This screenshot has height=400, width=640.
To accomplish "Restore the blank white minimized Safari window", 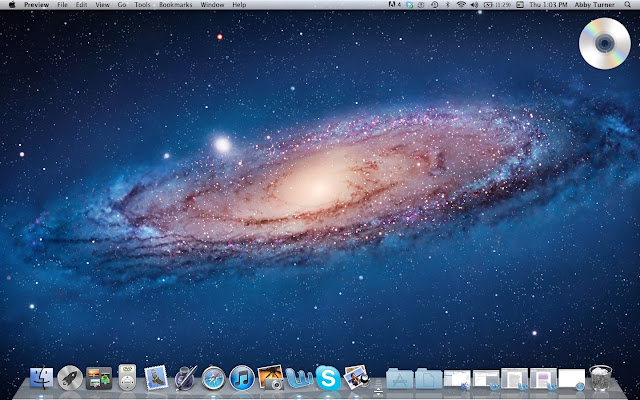I will [x=572, y=379].
